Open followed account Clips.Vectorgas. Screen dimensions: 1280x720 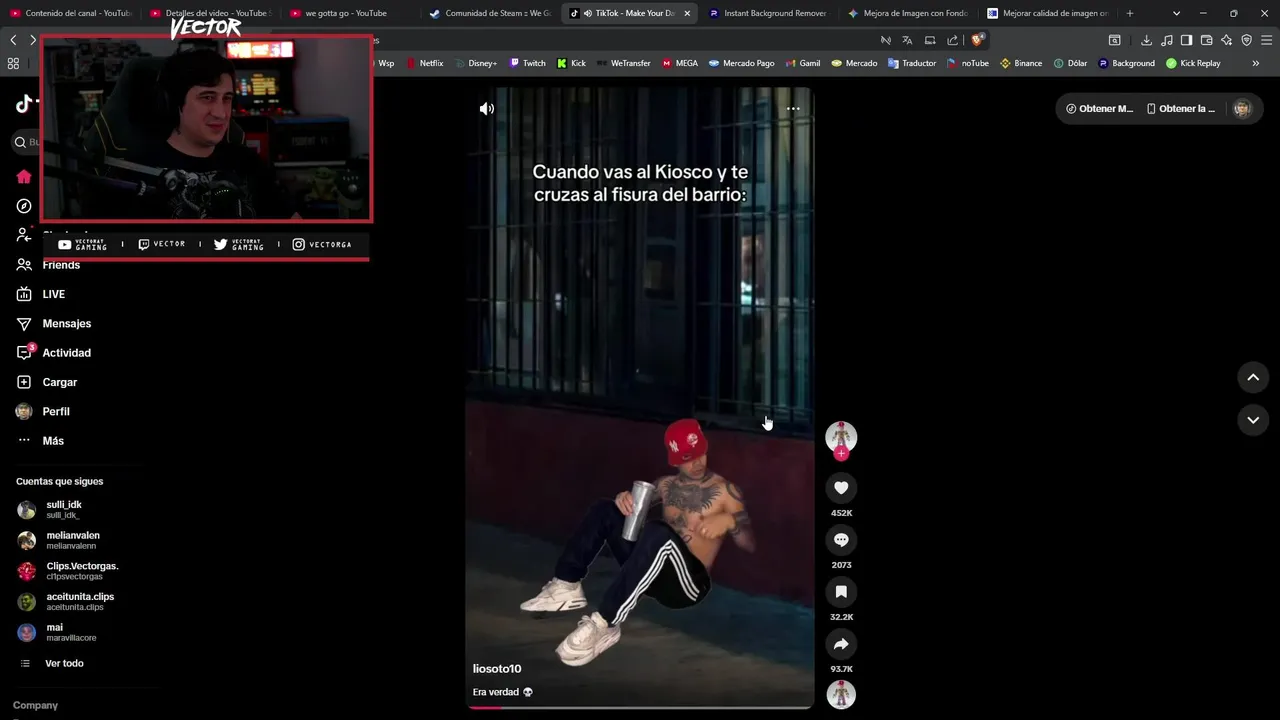[68, 571]
